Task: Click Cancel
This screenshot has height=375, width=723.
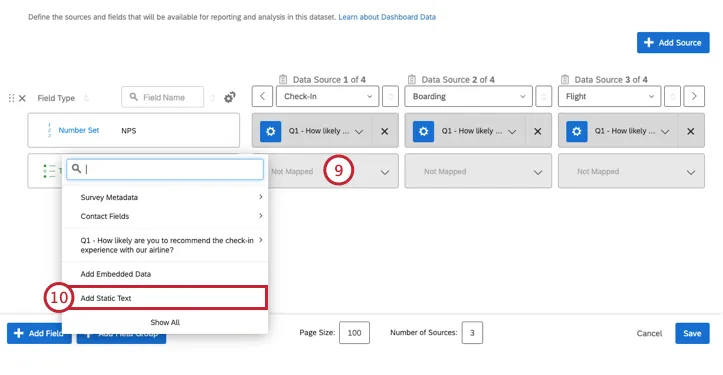Action: point(649,333)
